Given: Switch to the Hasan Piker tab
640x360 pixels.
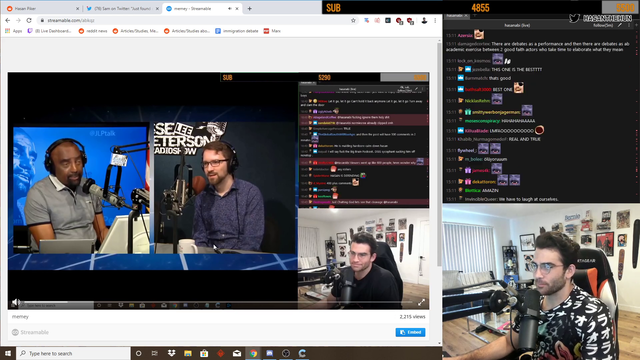Looking at the screenshot, I should point(41,9).
